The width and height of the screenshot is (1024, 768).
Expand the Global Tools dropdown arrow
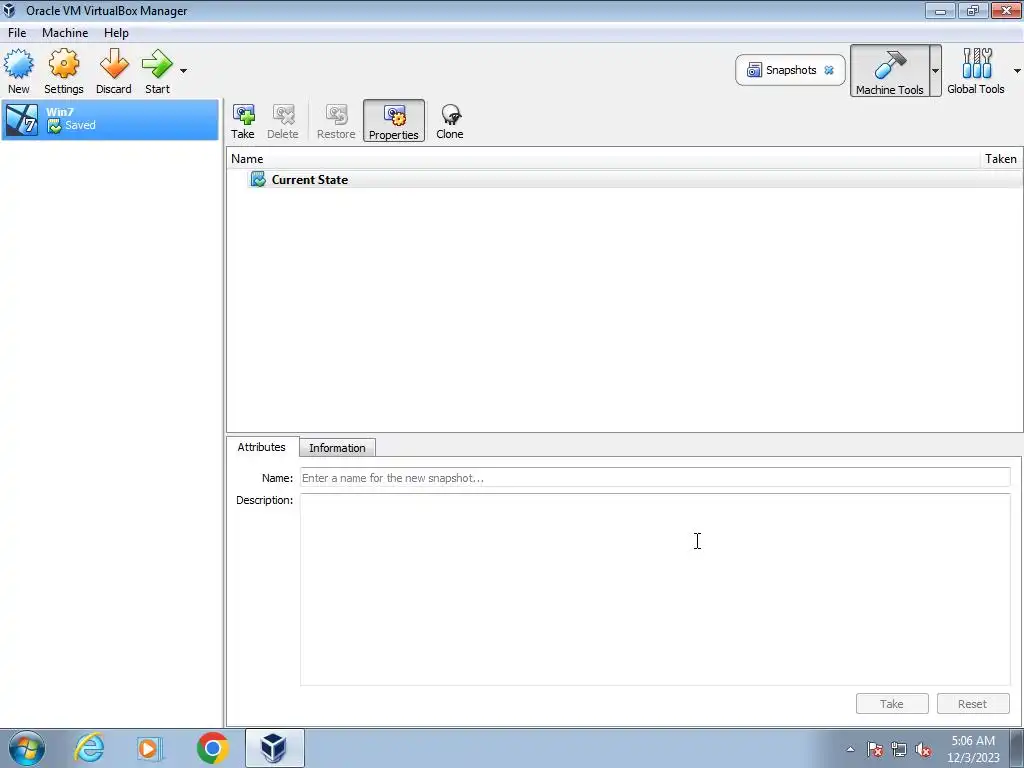pyautogui.click(x=1017, y=71)
